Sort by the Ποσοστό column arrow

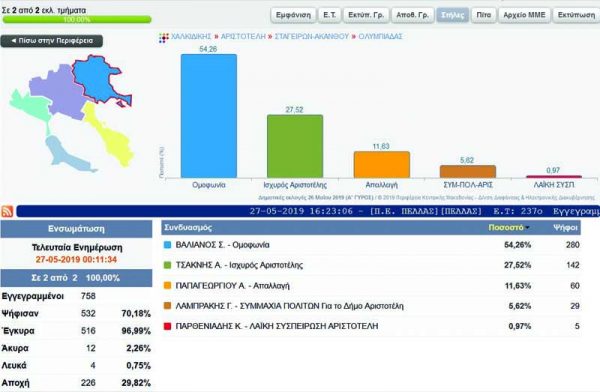pos(528,228)
